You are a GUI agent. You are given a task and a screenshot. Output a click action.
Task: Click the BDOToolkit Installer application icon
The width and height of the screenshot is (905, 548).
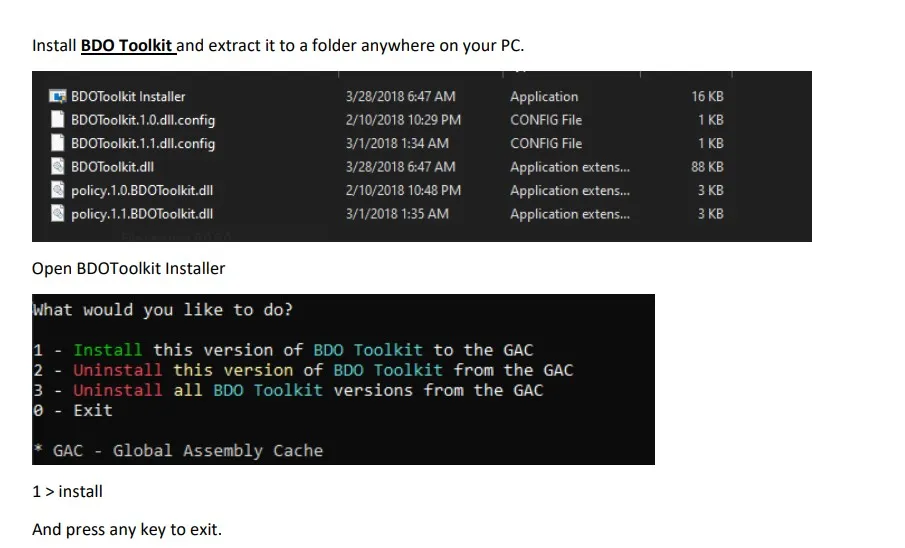click(58, 97)
